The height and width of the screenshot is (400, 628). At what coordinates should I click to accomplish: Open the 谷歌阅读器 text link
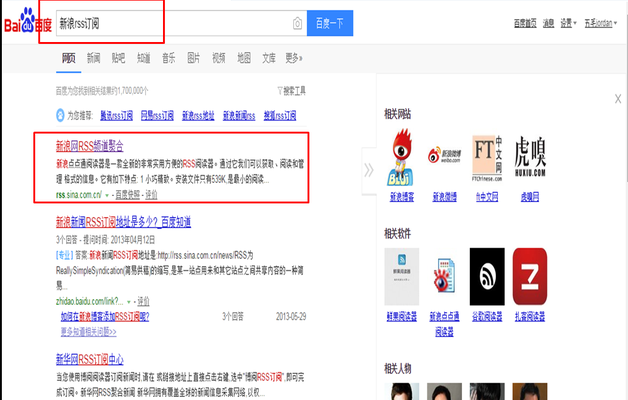coord(487,317)
